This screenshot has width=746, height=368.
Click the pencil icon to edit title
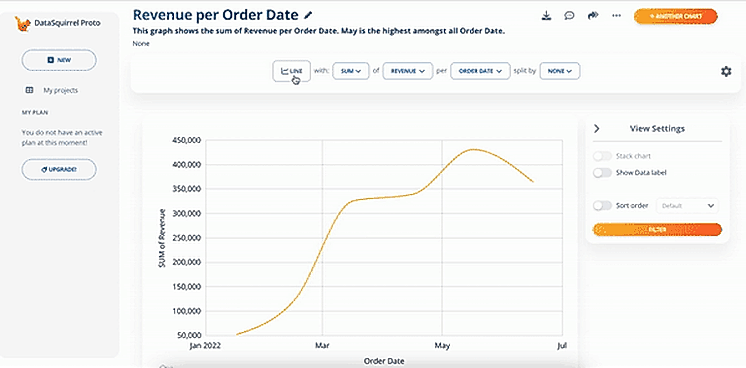[308, 15]
